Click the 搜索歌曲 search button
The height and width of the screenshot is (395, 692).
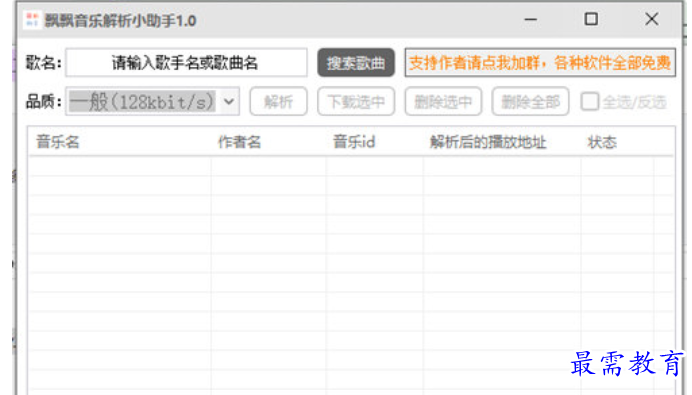(x=356, y=63)
